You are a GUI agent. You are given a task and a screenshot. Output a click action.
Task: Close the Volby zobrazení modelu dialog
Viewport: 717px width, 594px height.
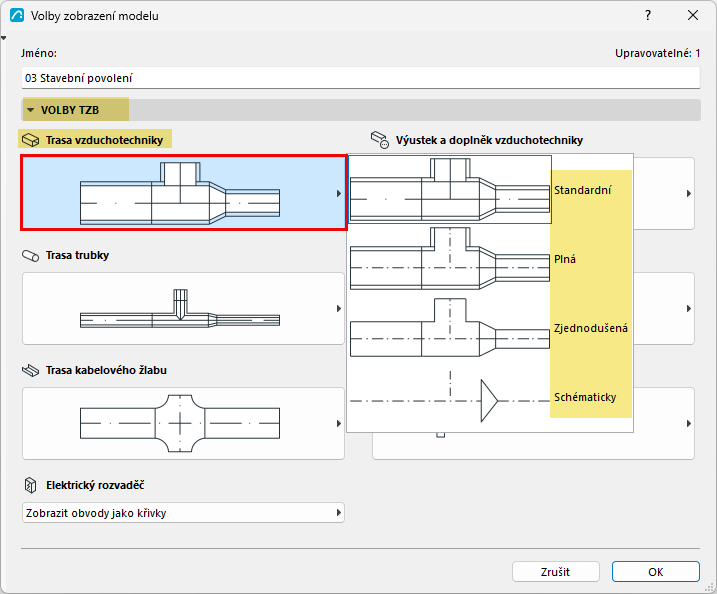pos(693,16)
